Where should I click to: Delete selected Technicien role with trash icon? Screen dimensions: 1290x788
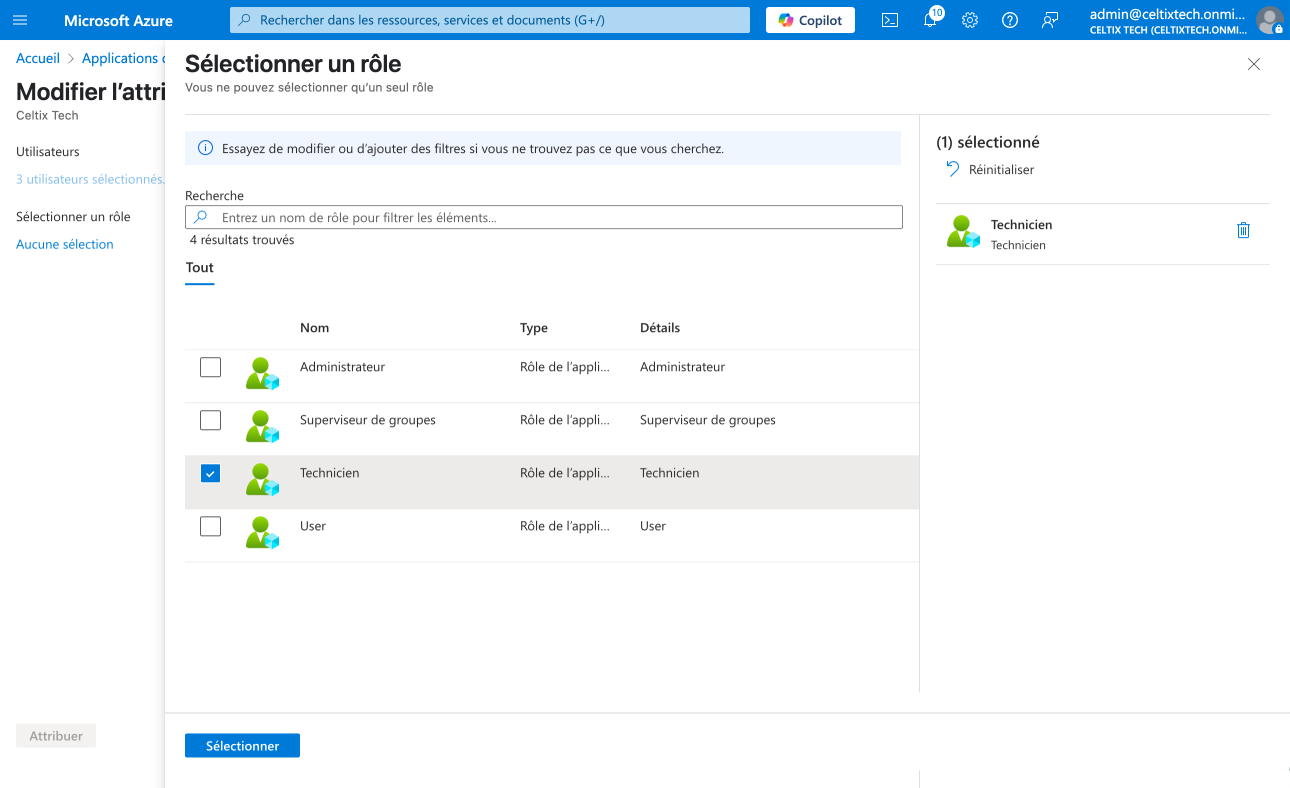point(1243,230)
